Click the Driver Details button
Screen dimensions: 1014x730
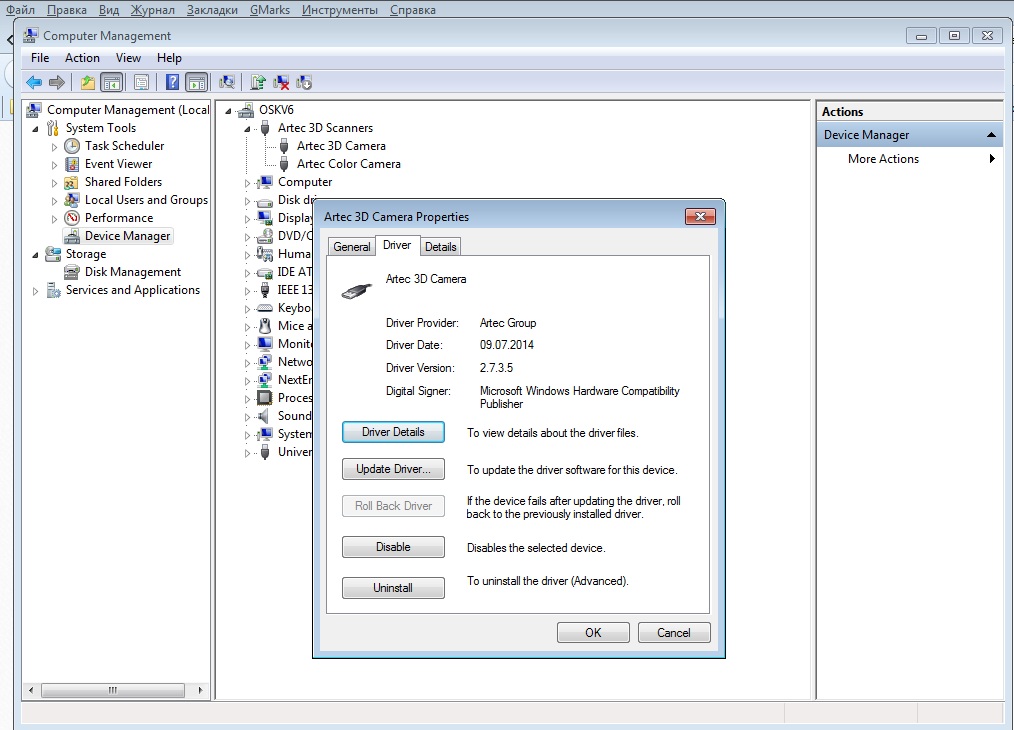click(393, 432)
